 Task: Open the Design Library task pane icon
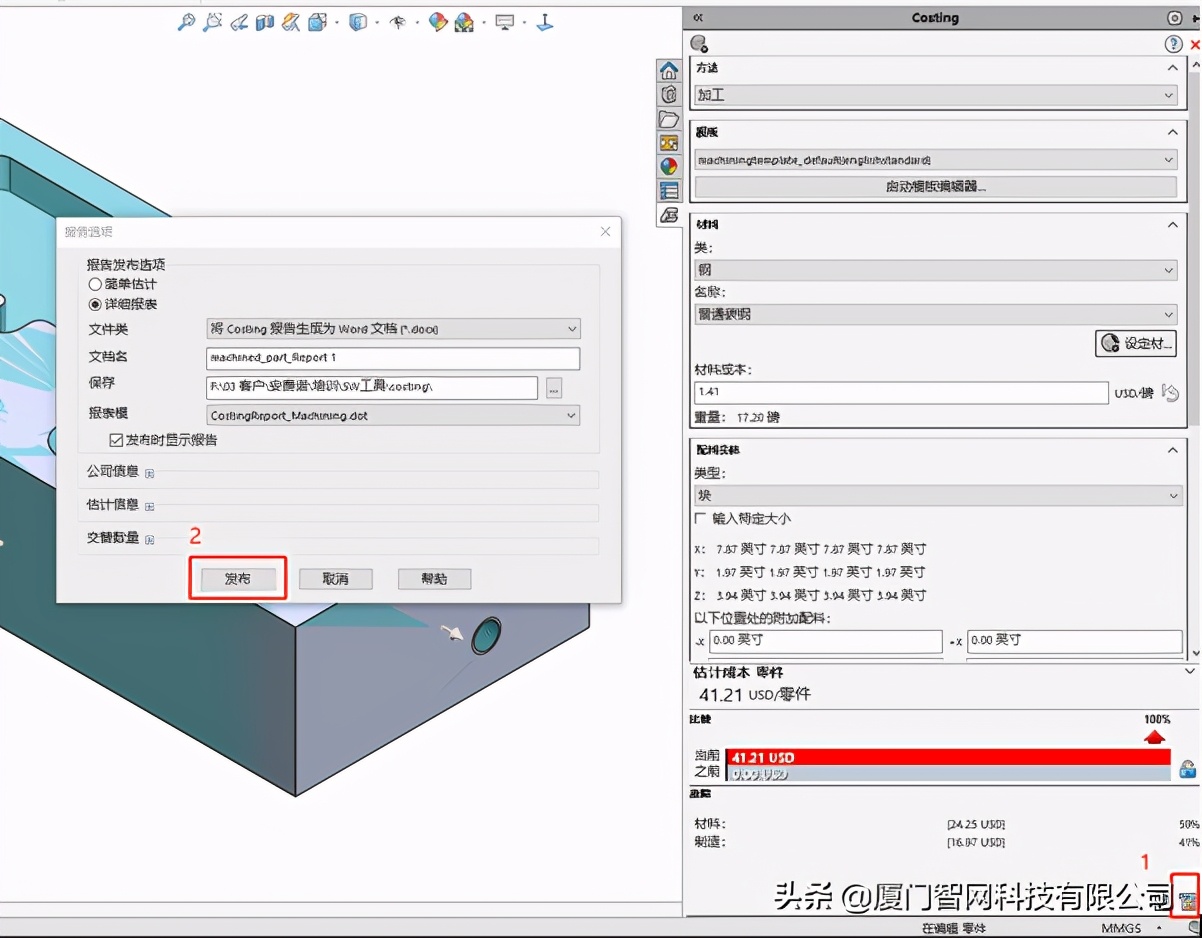[668, 94]
